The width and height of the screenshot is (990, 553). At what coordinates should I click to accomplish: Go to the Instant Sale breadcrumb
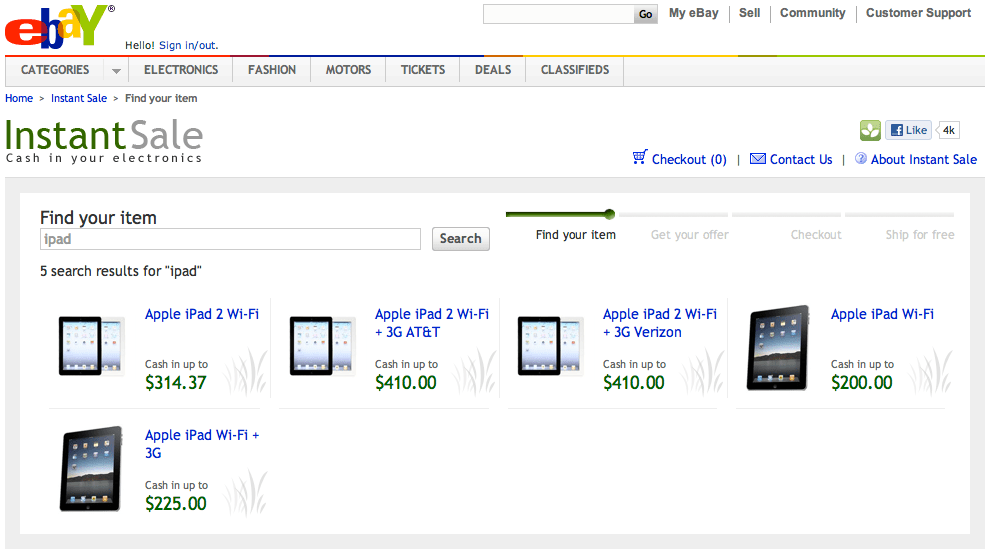pyautogui.click(x=79, y=98)
